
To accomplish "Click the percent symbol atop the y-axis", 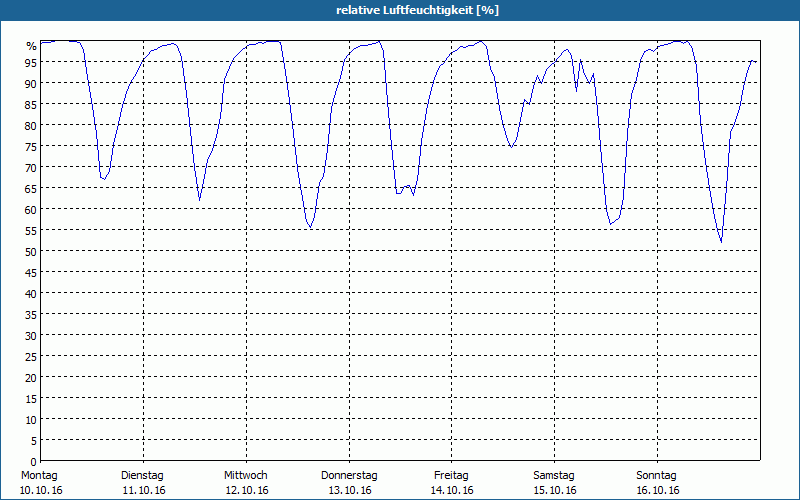I will tap(32, 46).
